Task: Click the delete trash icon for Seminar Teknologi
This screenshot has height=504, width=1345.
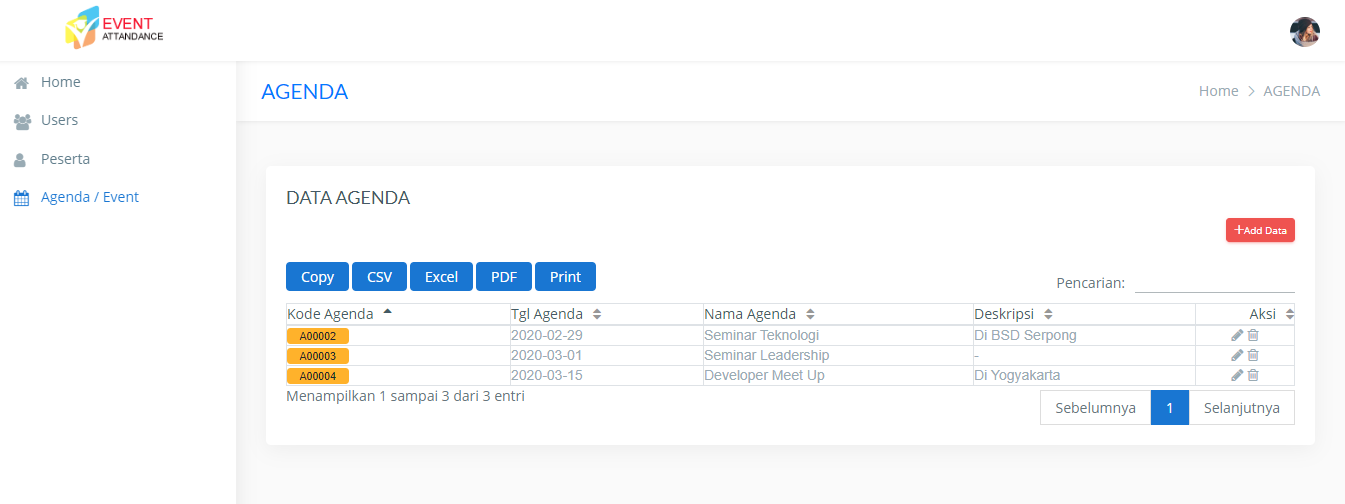Action: click(1253, 336)
